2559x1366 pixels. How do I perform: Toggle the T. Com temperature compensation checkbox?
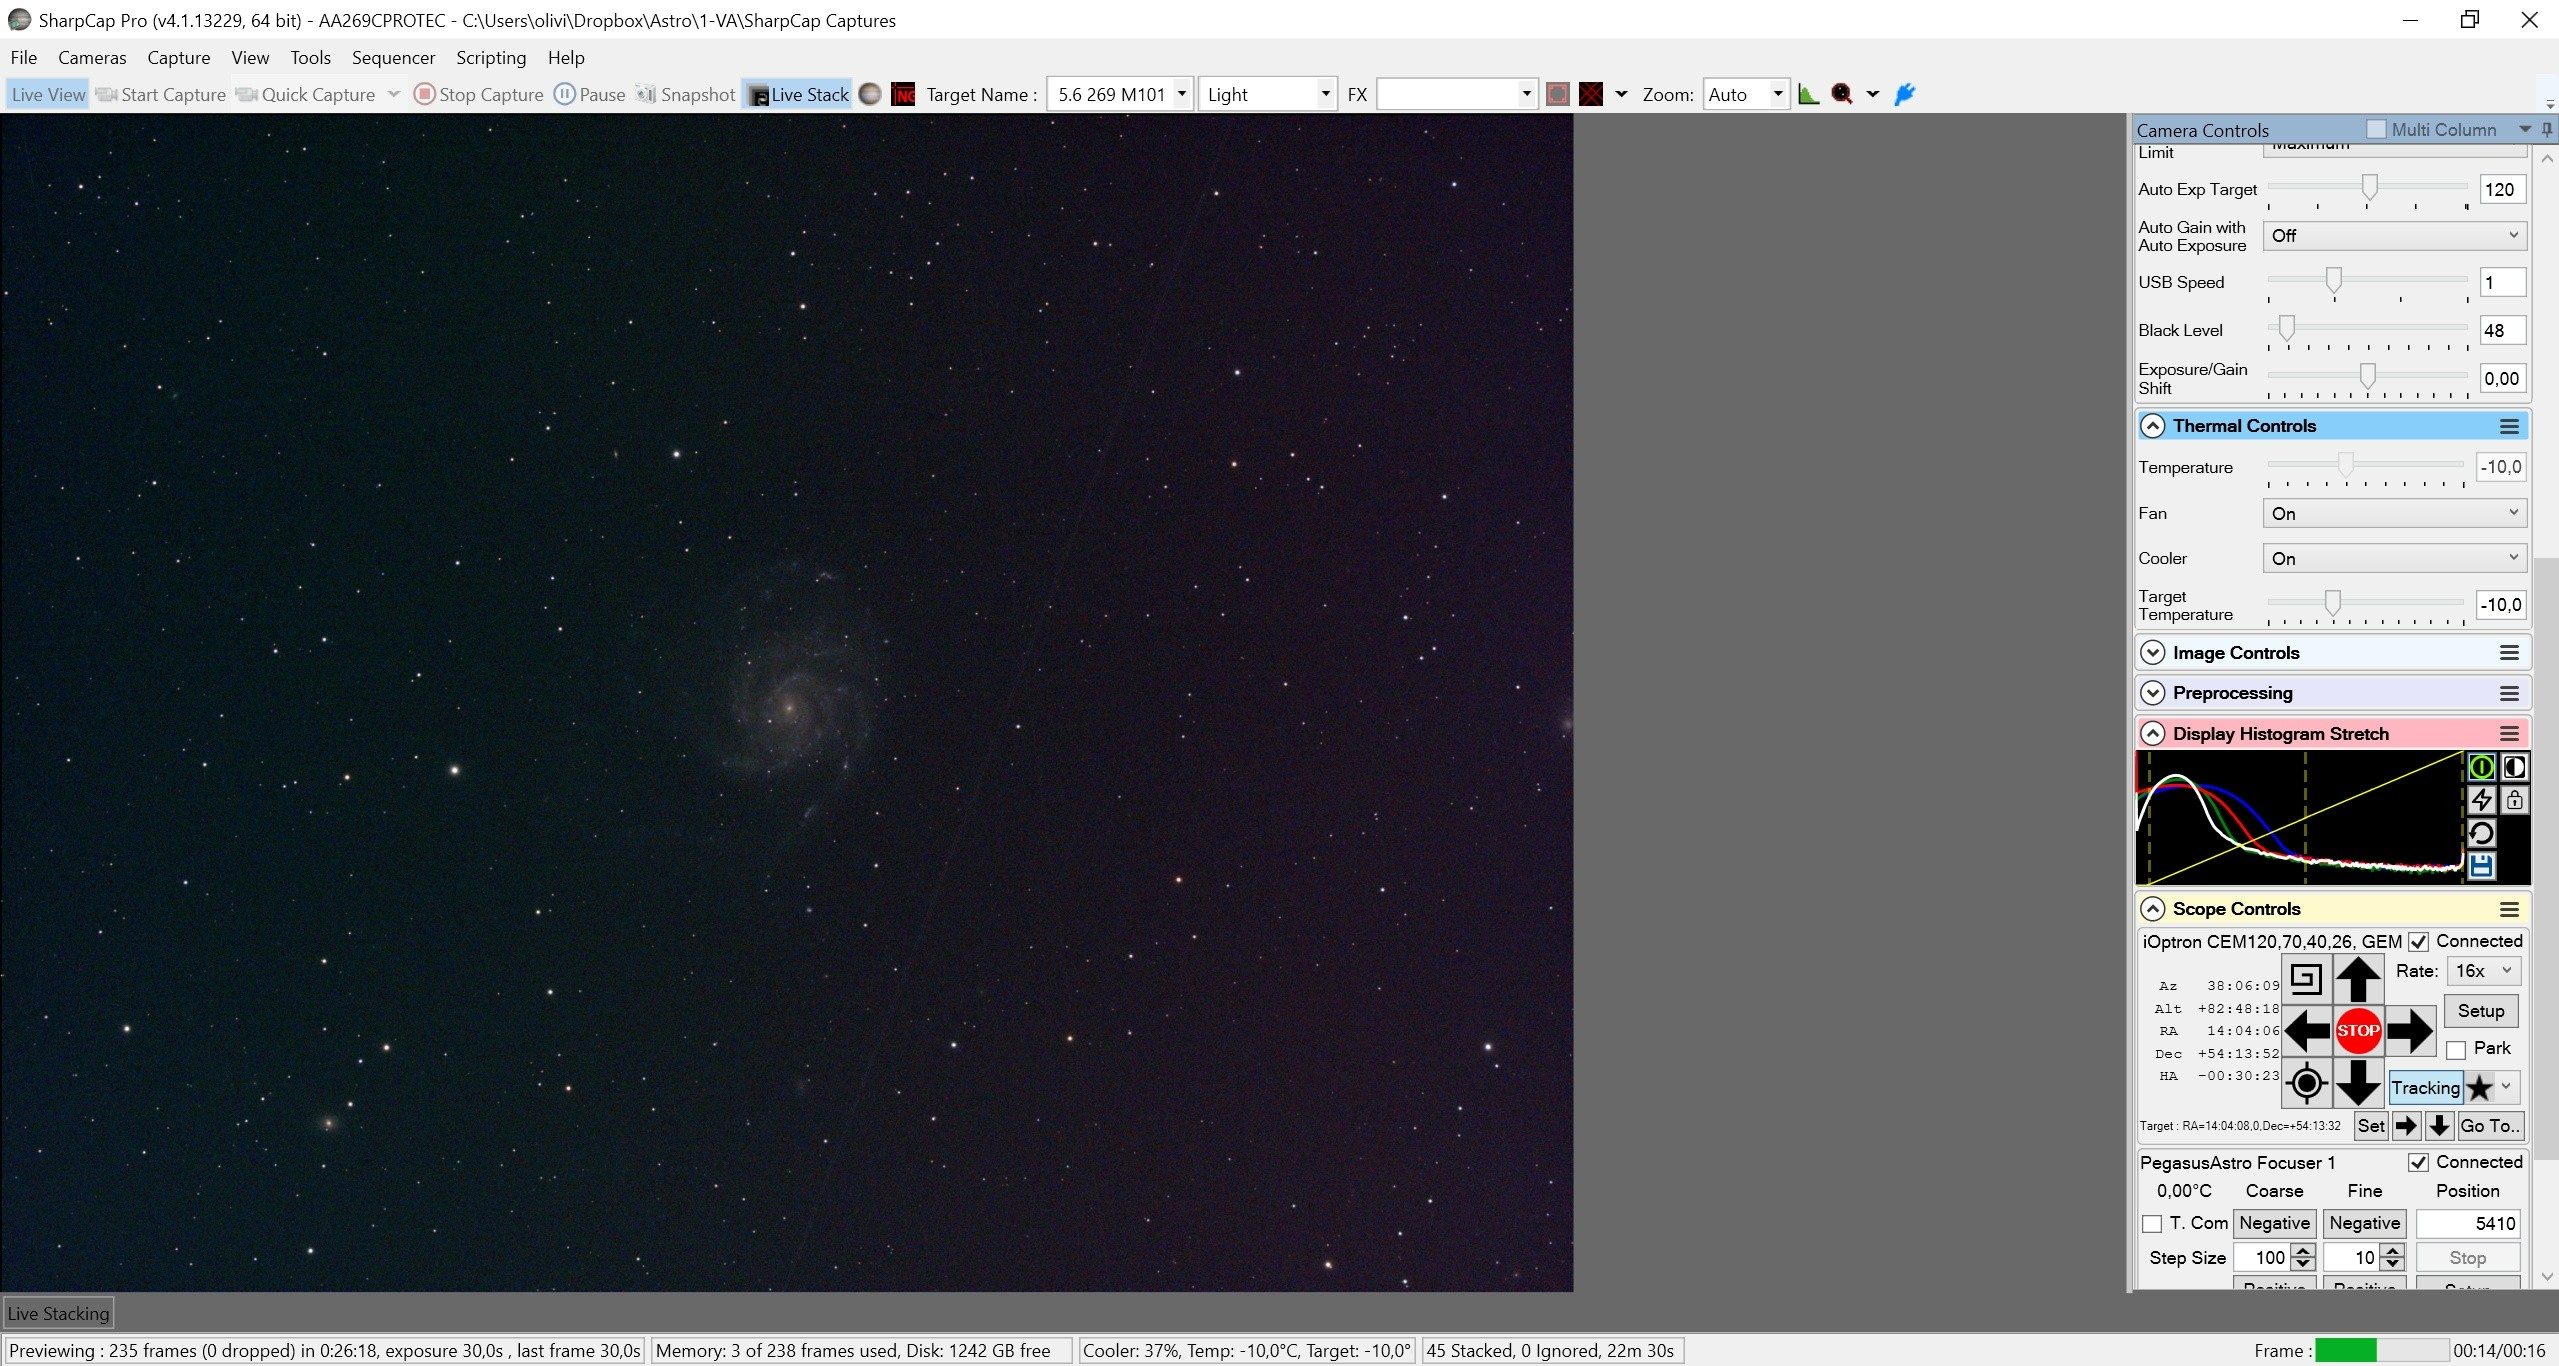(2152, 1224)
